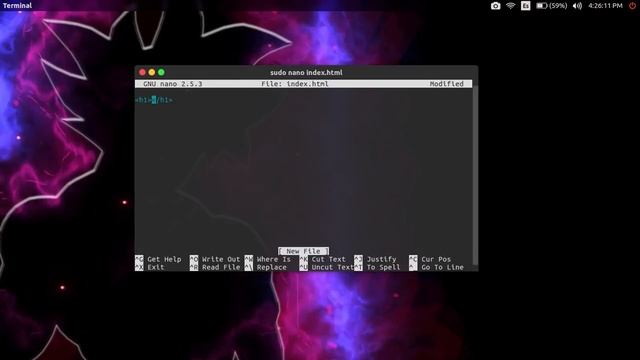640x360 pixels.
Task: Click the Terminal application title in top bar
Action: coord(17,5)
